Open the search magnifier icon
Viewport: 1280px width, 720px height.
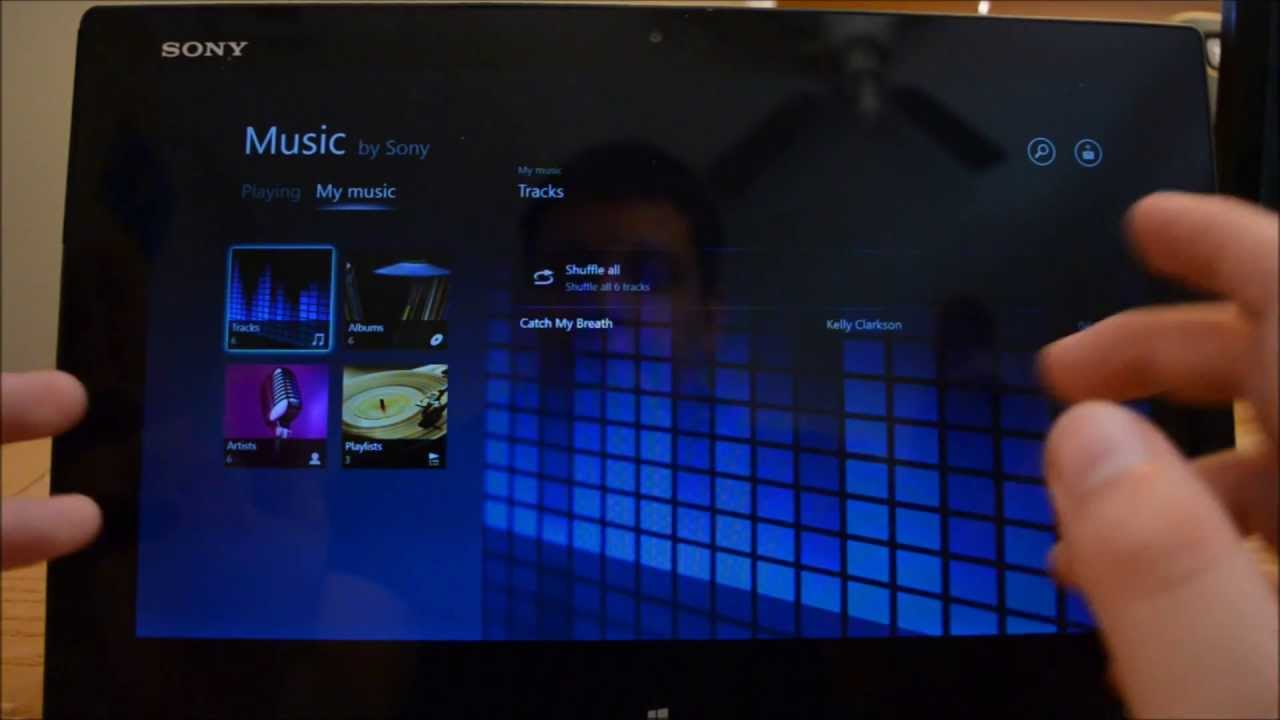[x=1041, y=152]
